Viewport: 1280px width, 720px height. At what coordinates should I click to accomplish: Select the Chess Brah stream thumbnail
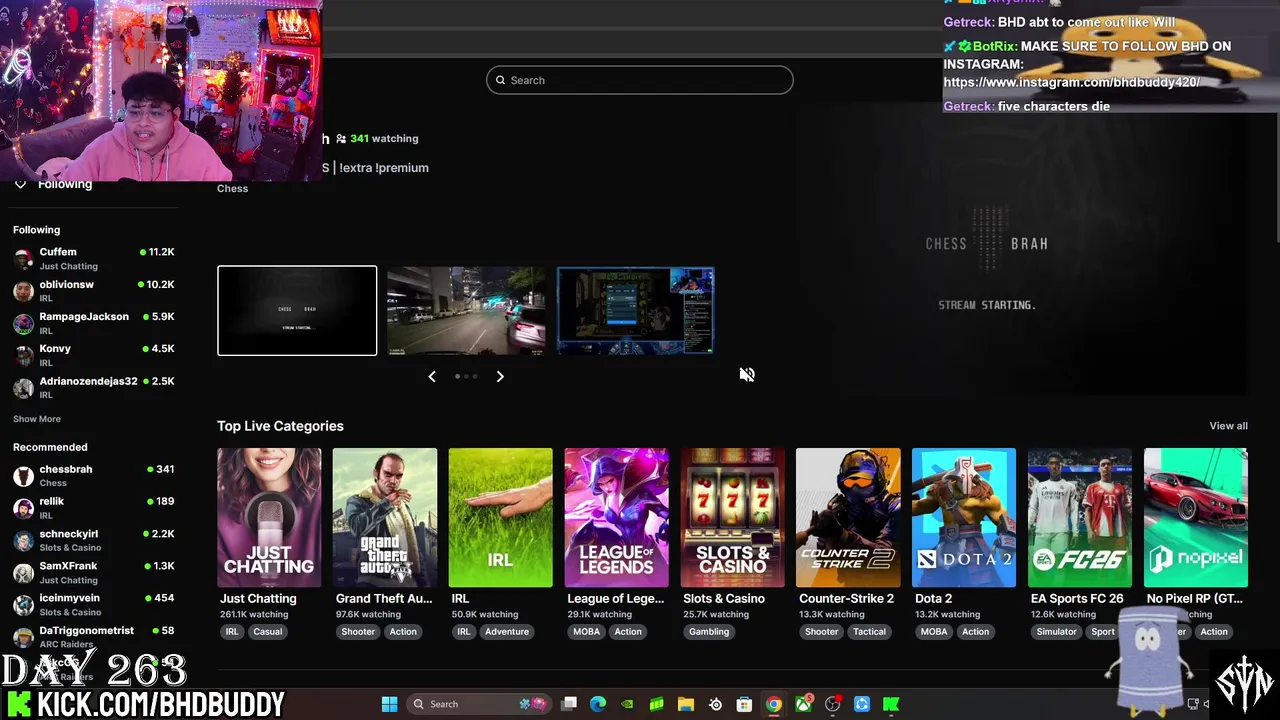297,310
